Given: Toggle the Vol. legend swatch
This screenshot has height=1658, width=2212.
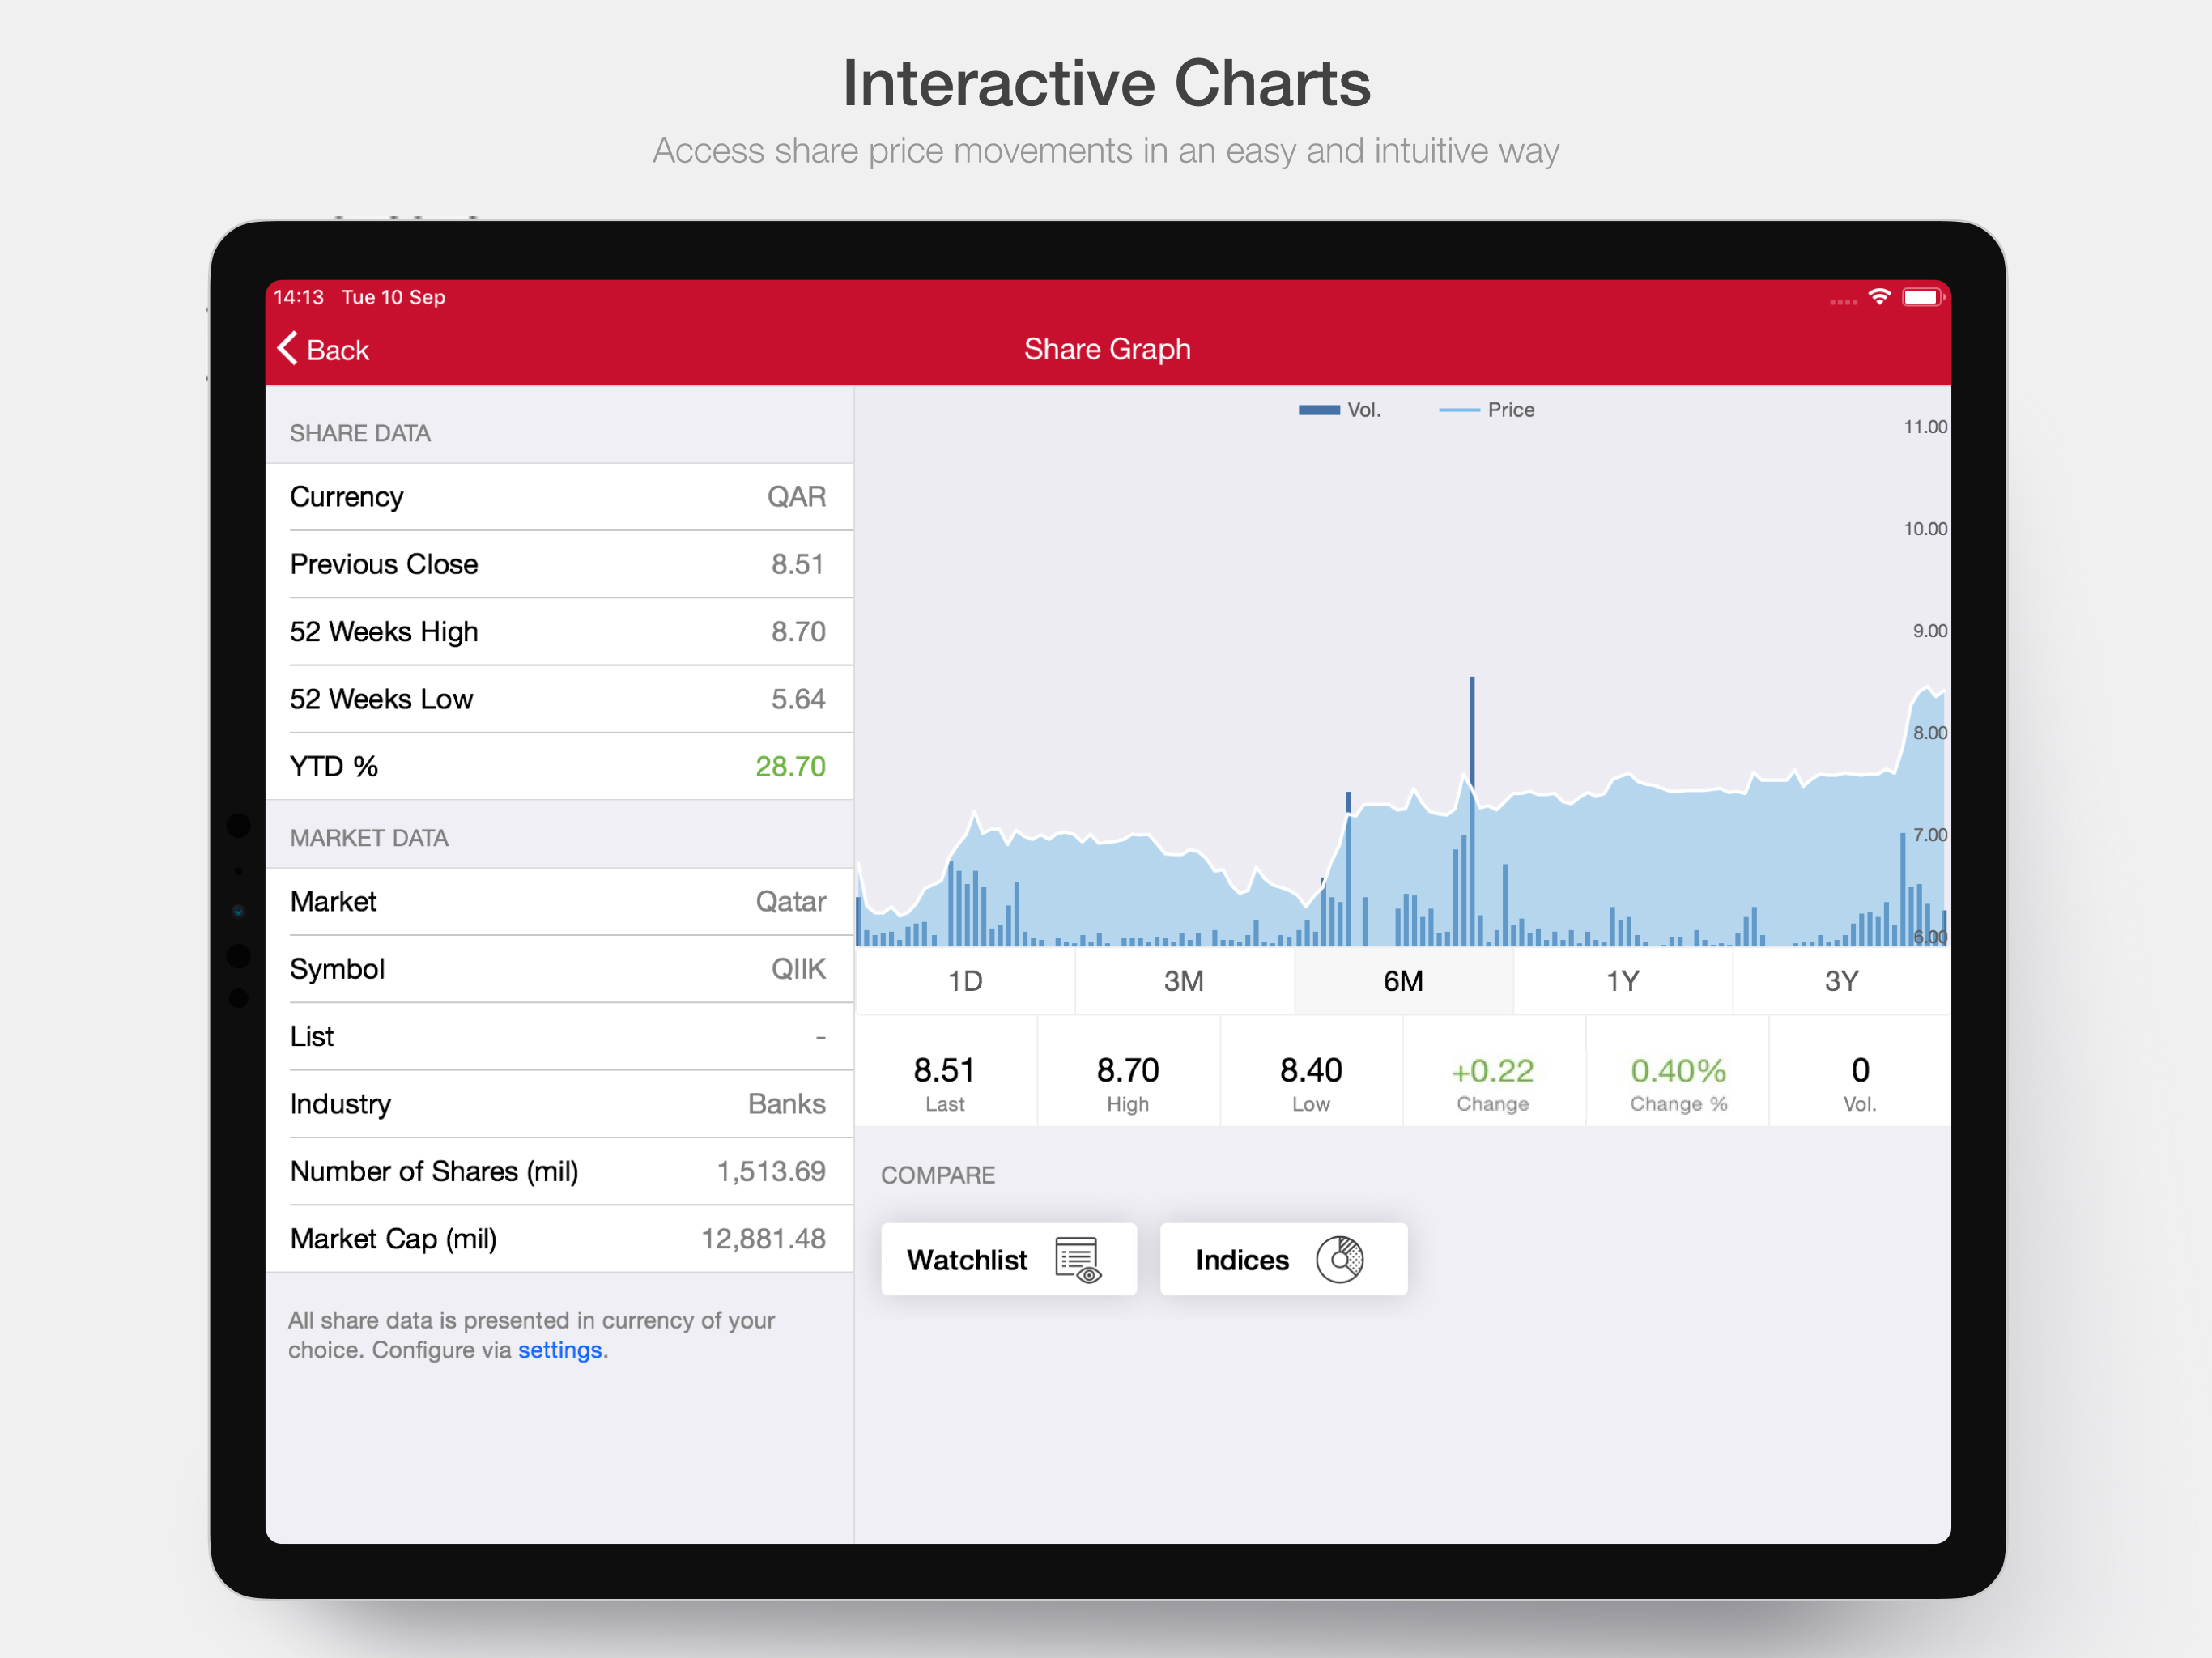Looking at the screenshot, I should [1318, 410].
